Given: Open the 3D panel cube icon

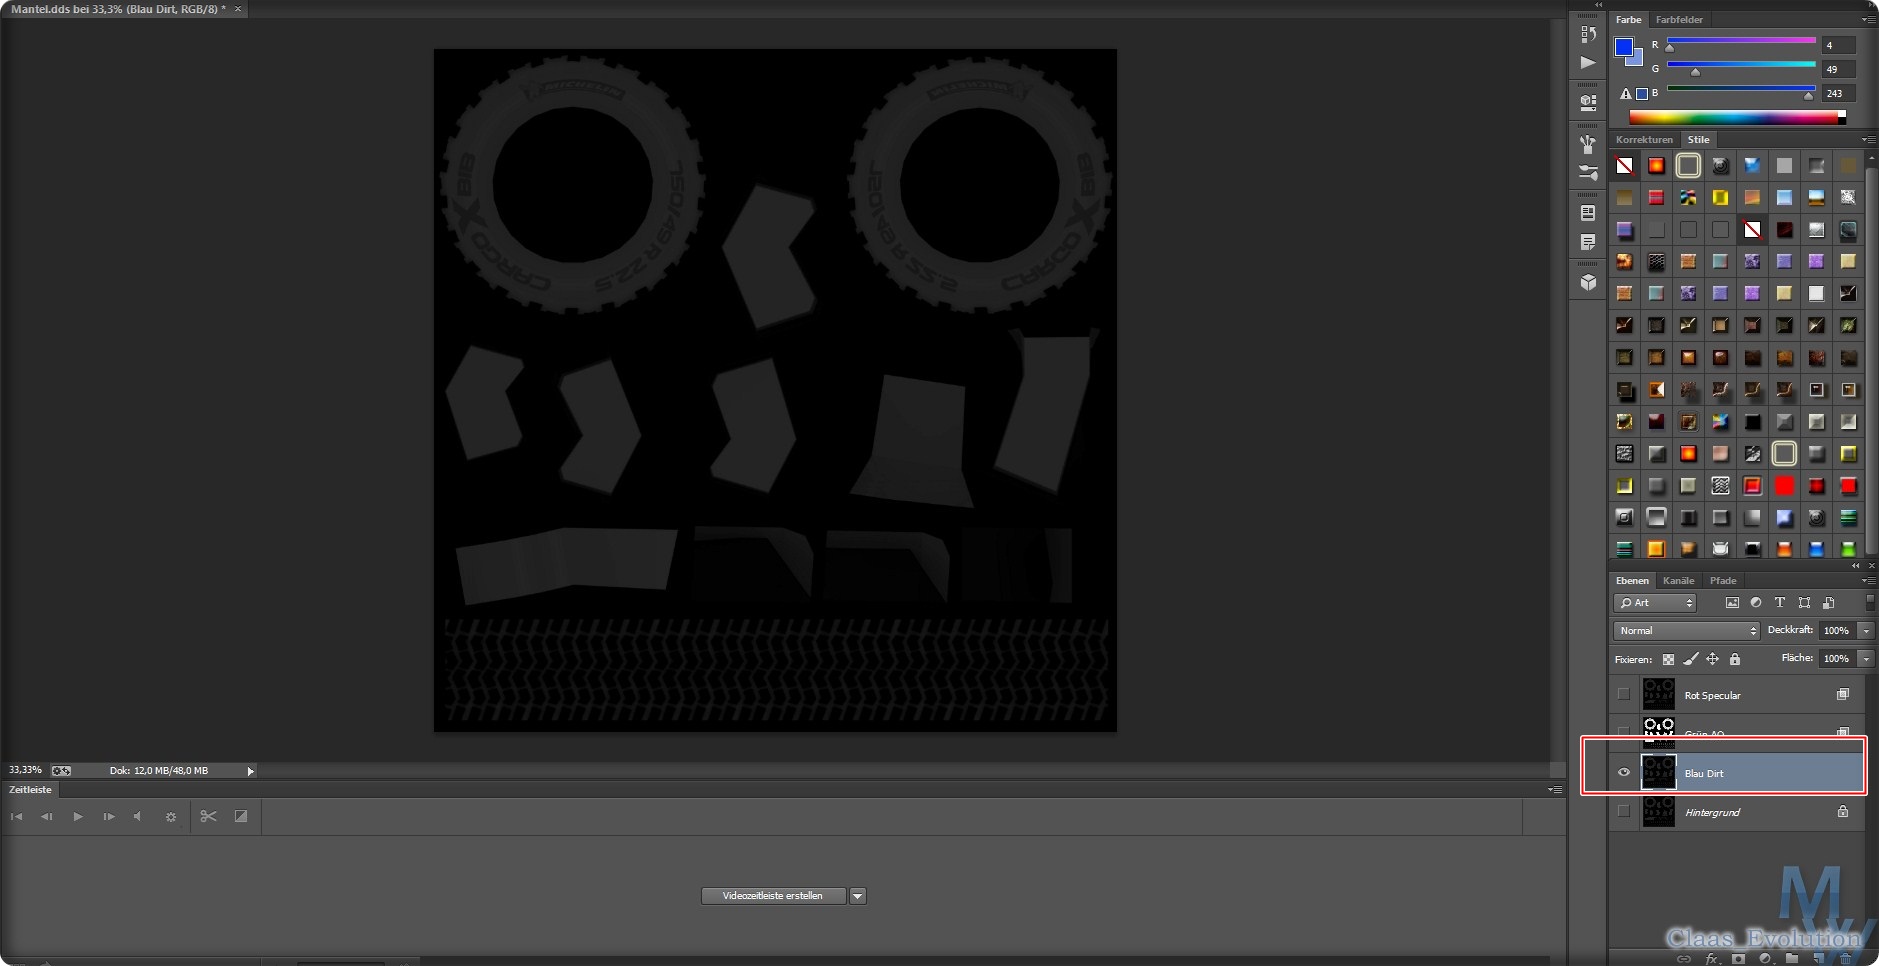Looking at the screenshot, I should [1588, 283].
